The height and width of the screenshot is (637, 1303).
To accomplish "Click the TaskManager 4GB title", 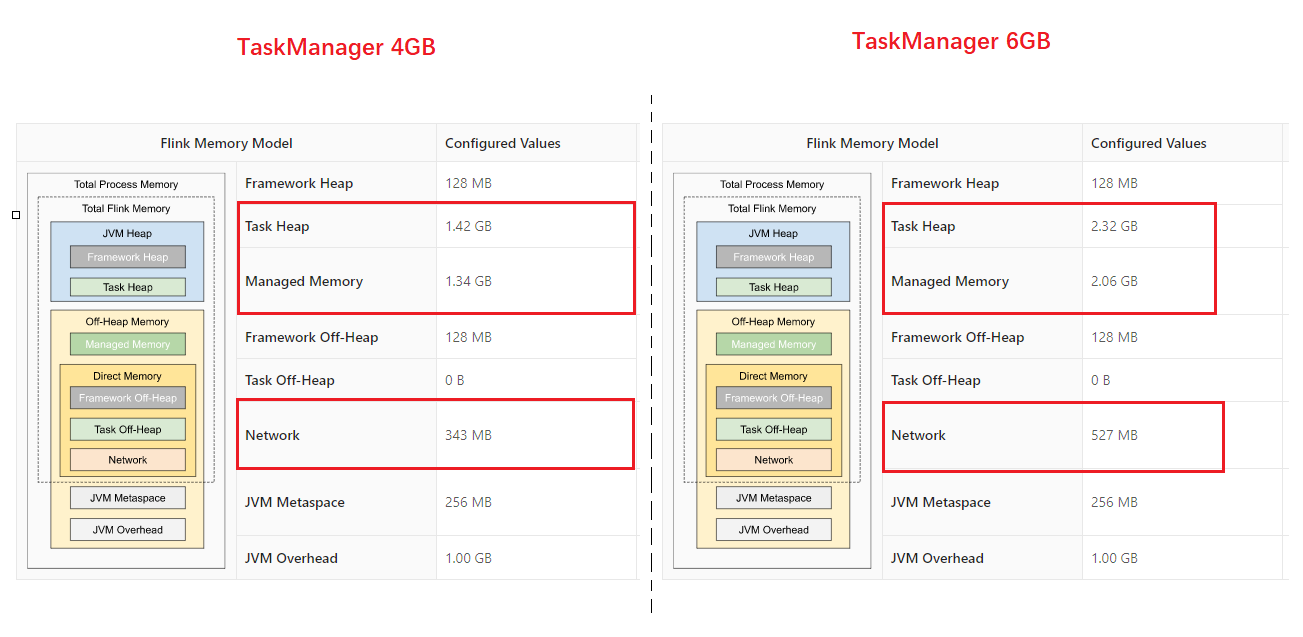I will click(336, 46).
